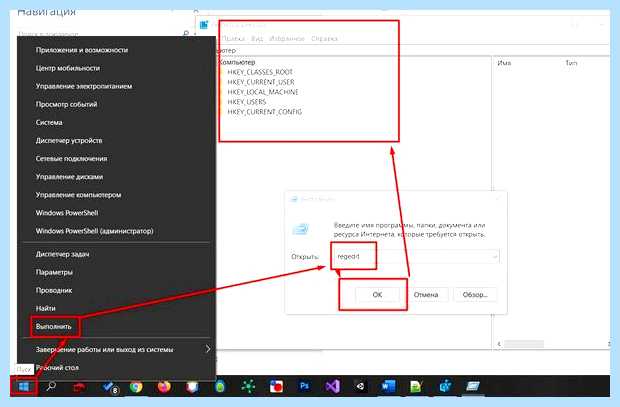
Task: Open 'Параметры' from the menu
Action: pyautogui.click(x=54, y=272)
